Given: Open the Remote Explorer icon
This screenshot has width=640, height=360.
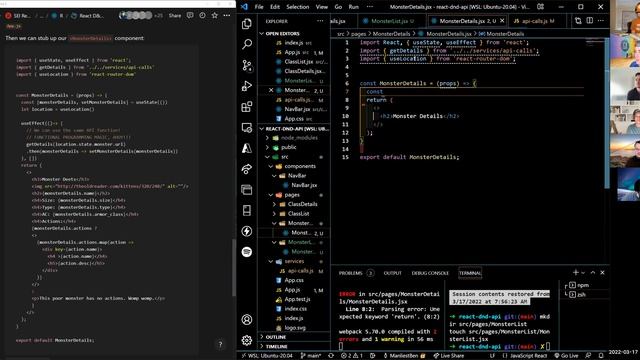Looking at the screenshot, I should pos(247,128).
